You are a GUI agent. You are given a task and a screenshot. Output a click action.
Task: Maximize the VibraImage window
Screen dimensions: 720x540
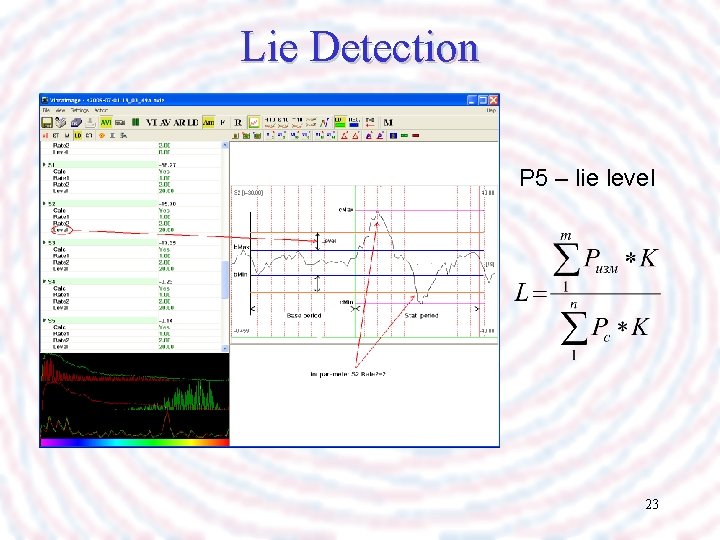click(x=483, y=100)
